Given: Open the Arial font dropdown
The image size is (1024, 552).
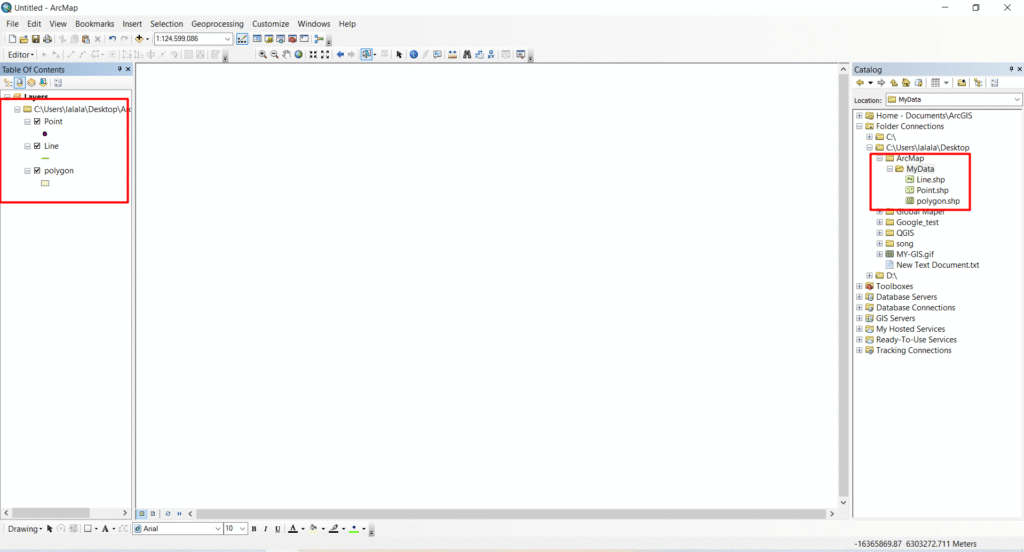Looking at the screenshot, I should click(x=217, y=529).
